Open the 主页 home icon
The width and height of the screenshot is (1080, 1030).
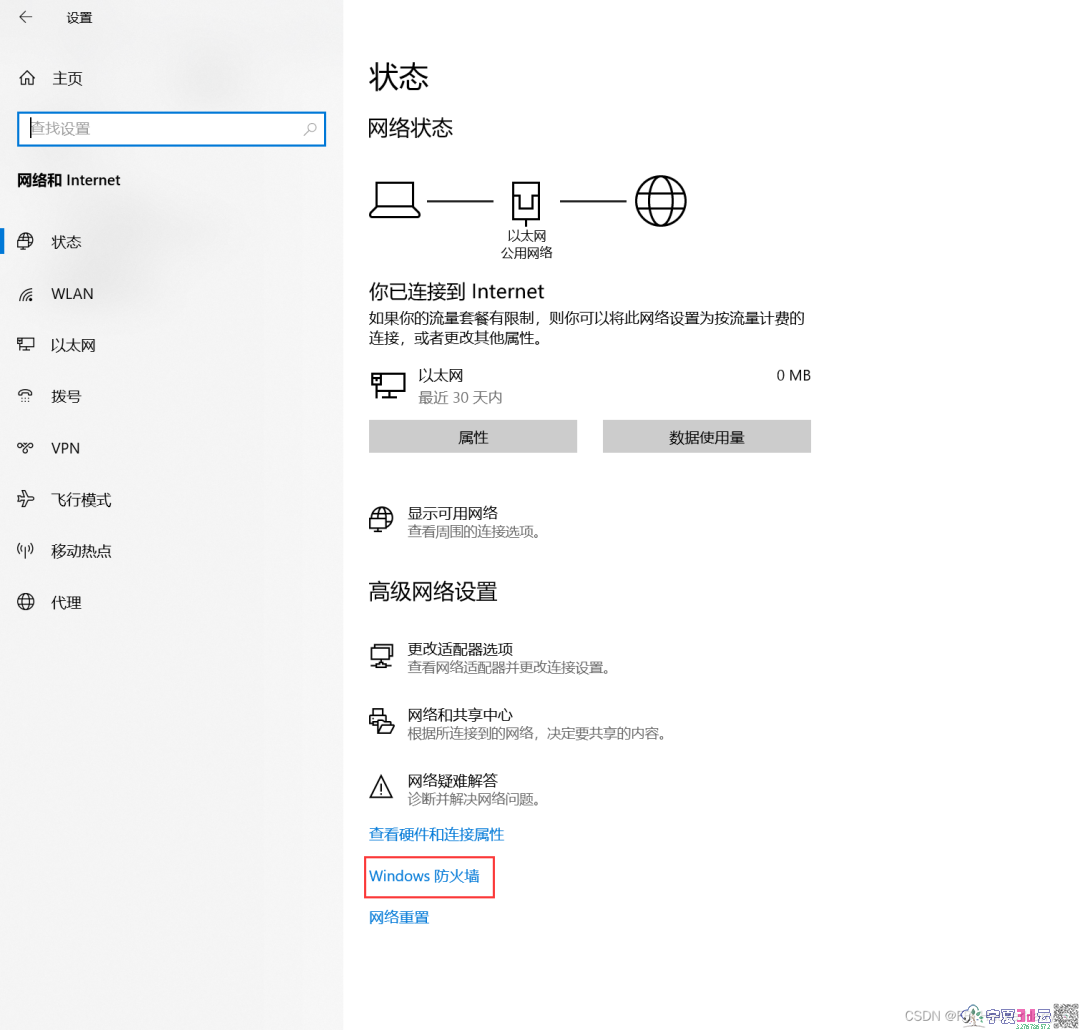27,78
